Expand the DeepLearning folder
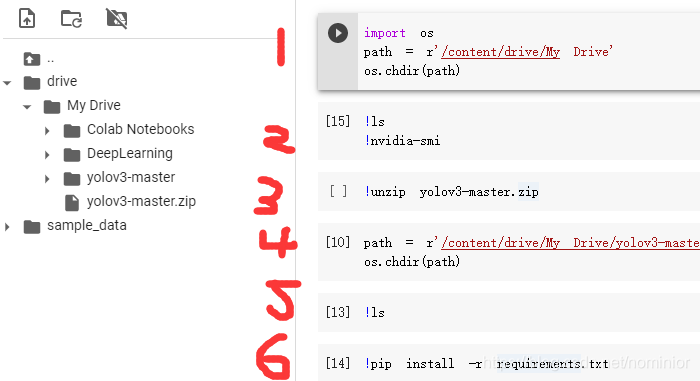The image size is (700, 381). [47, 155]
